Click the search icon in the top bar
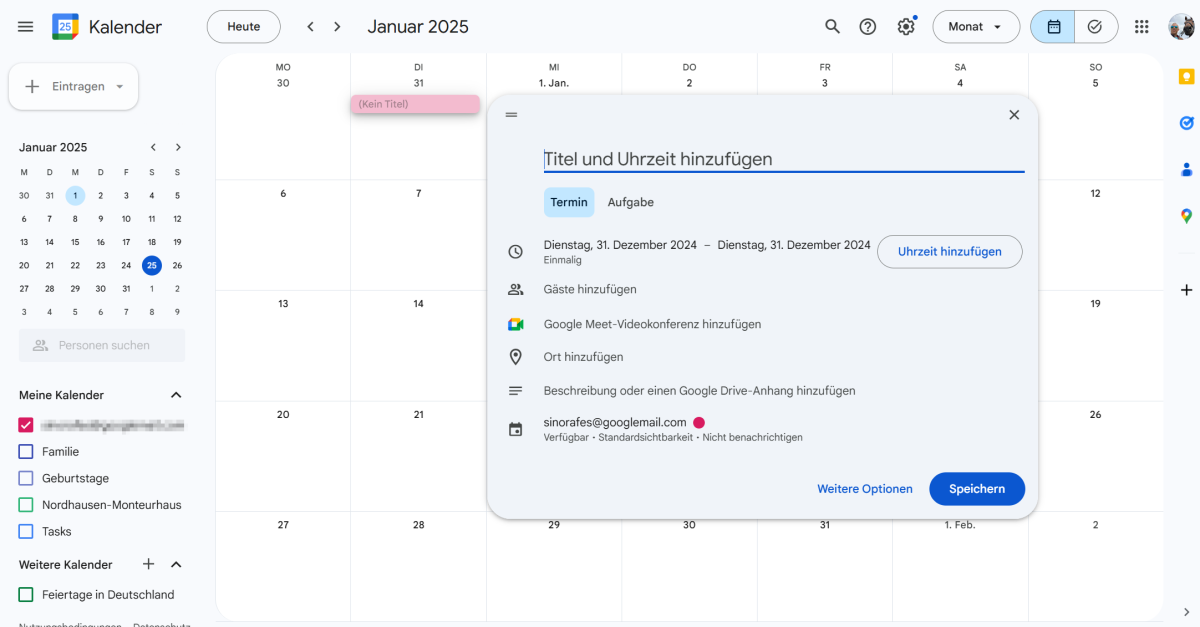This screenshot has height=627, width=1200. coord(832,27)
